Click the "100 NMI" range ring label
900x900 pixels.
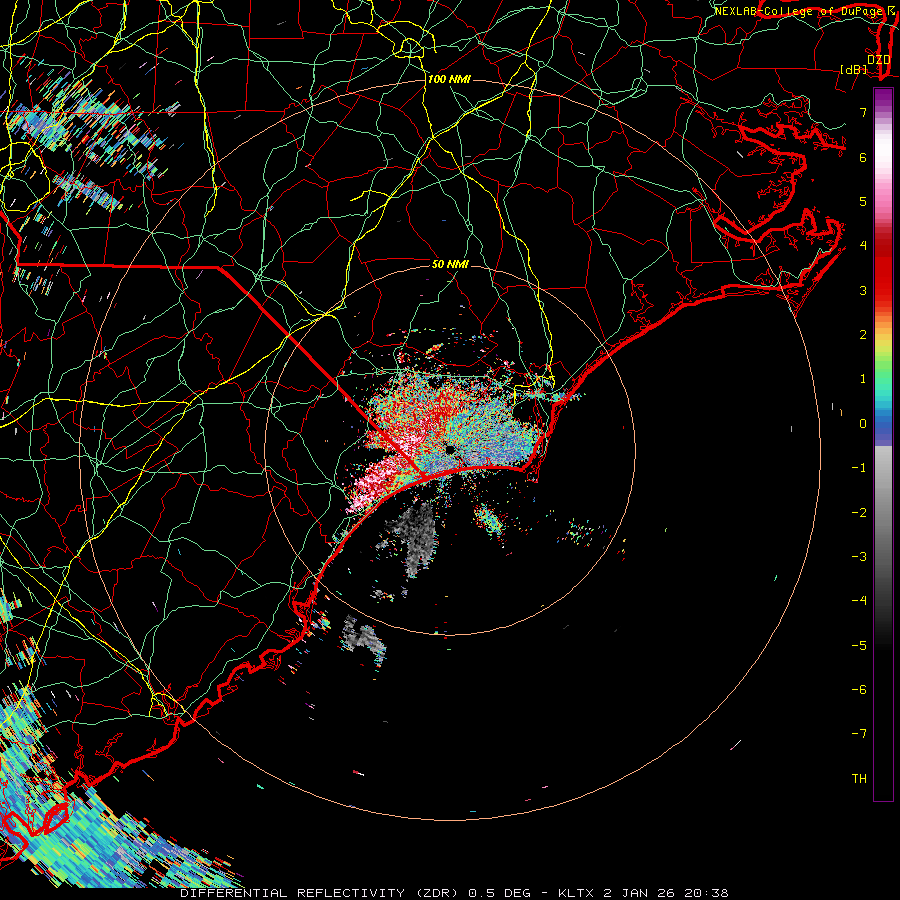449,79
